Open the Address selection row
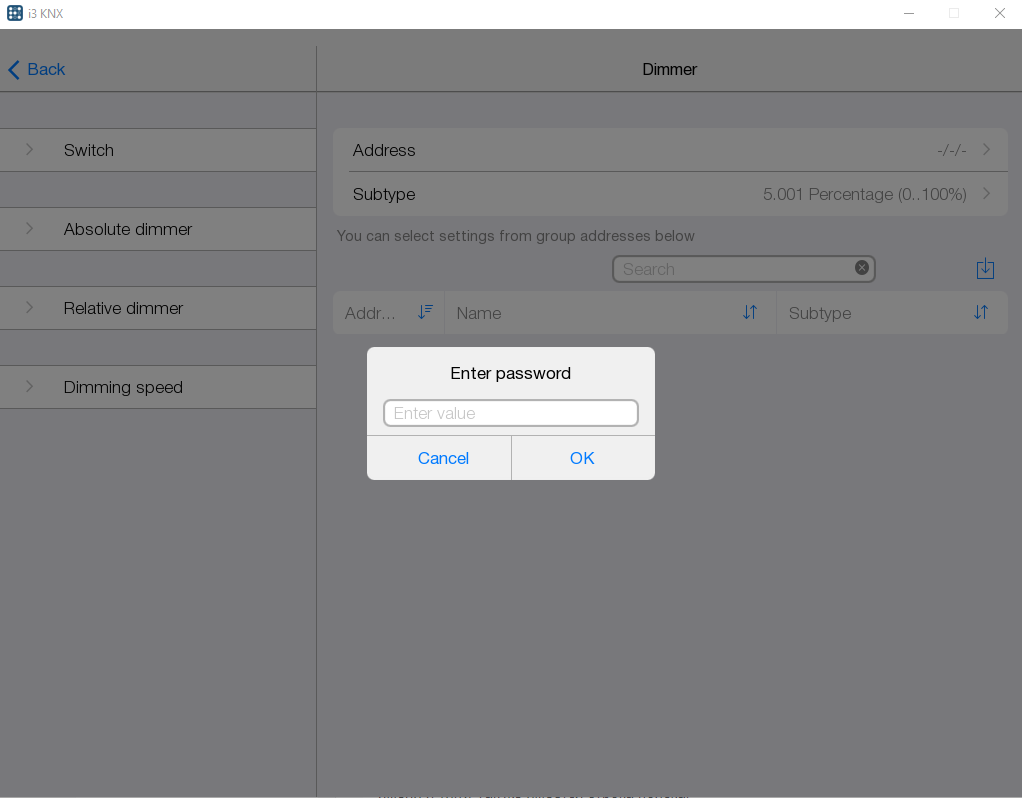The height and width of the screenshot is (798, 1022). 670,150
